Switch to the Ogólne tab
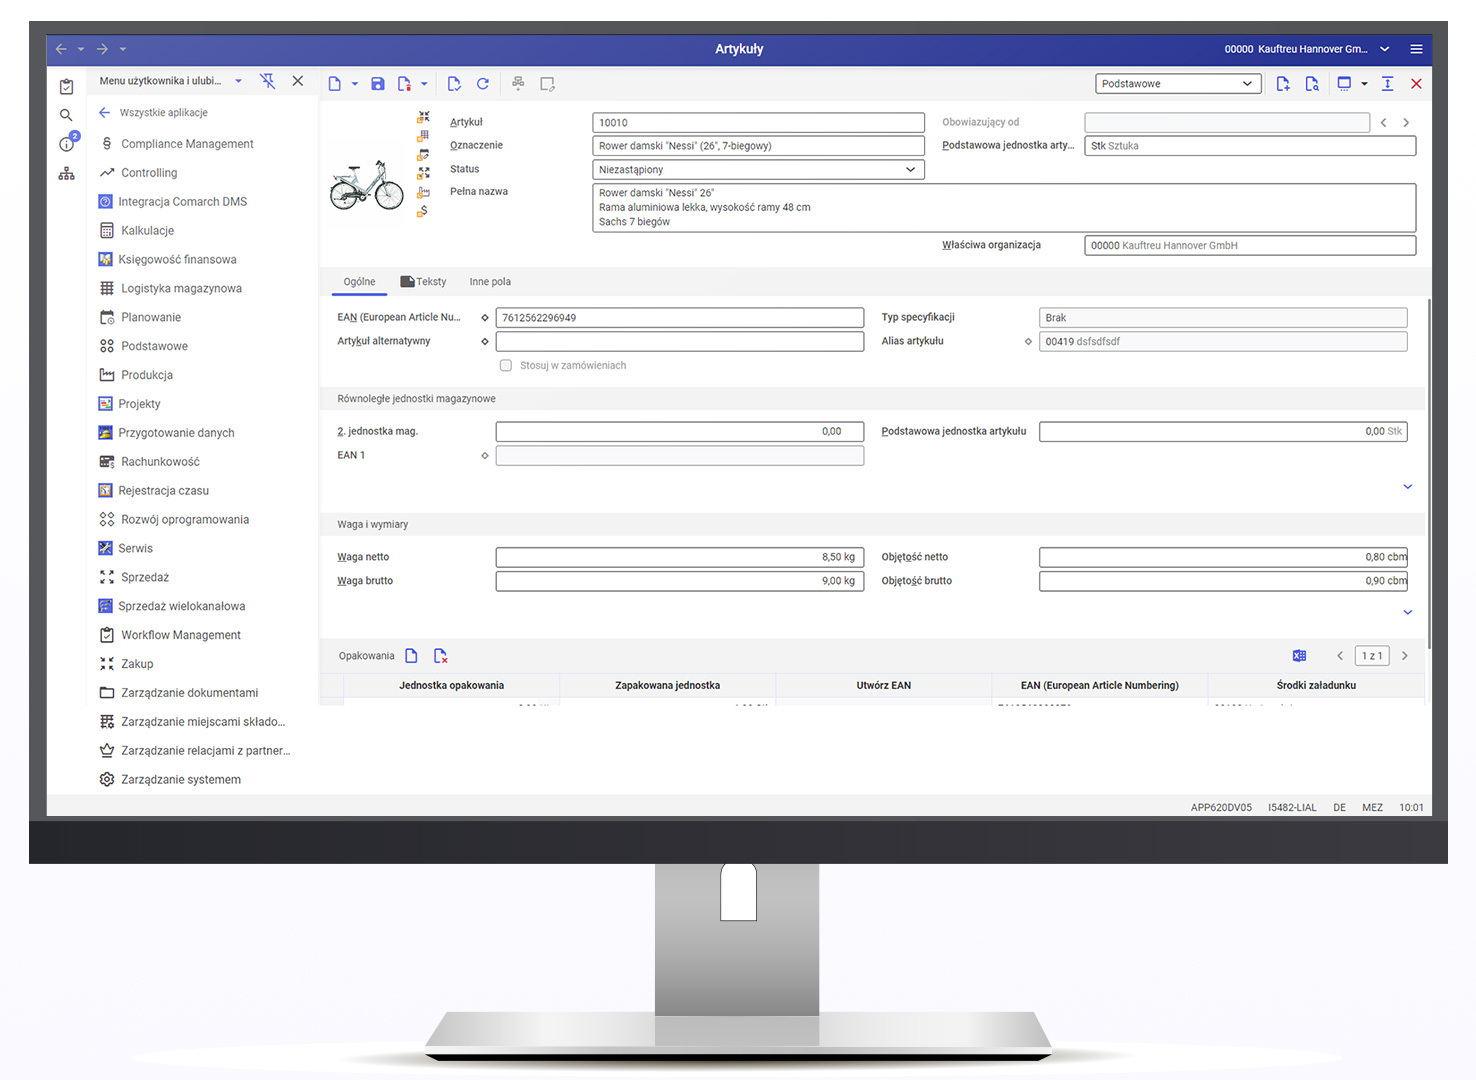Screen dimensions: 1476x1080 (359, 282)
